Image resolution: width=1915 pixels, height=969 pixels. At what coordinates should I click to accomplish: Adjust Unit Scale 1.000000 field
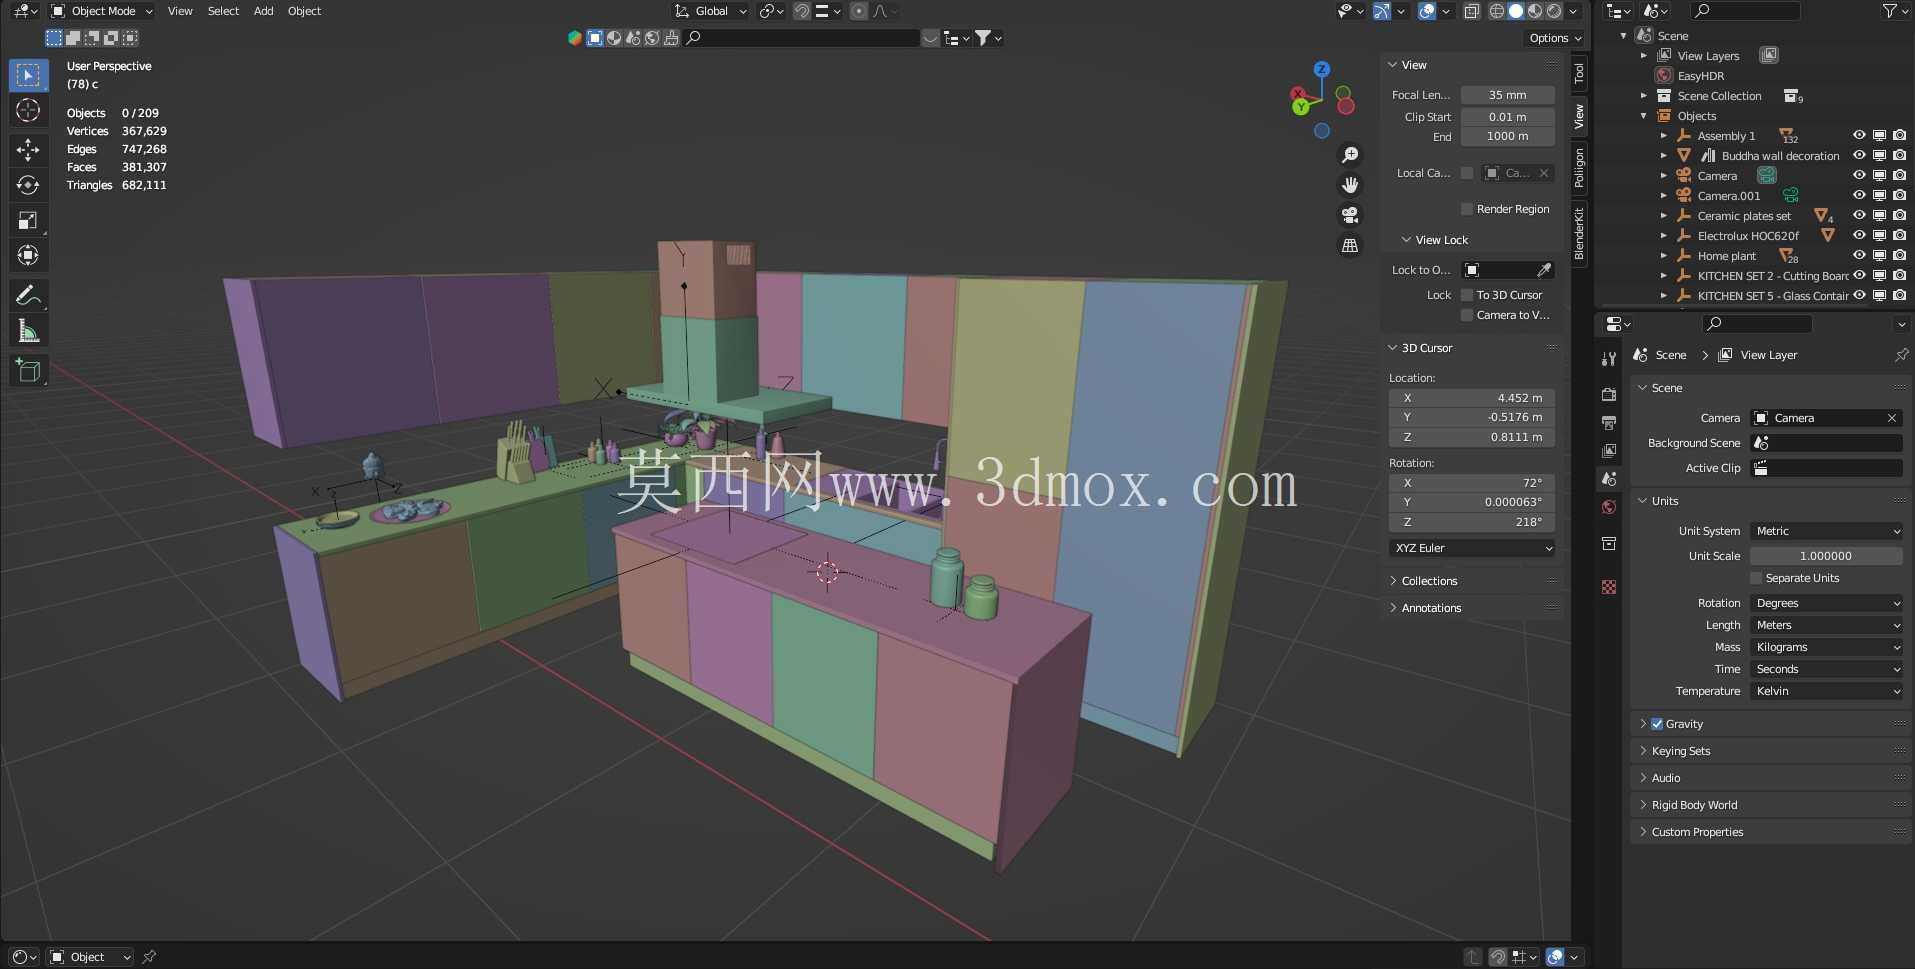tap(1825, 556)
